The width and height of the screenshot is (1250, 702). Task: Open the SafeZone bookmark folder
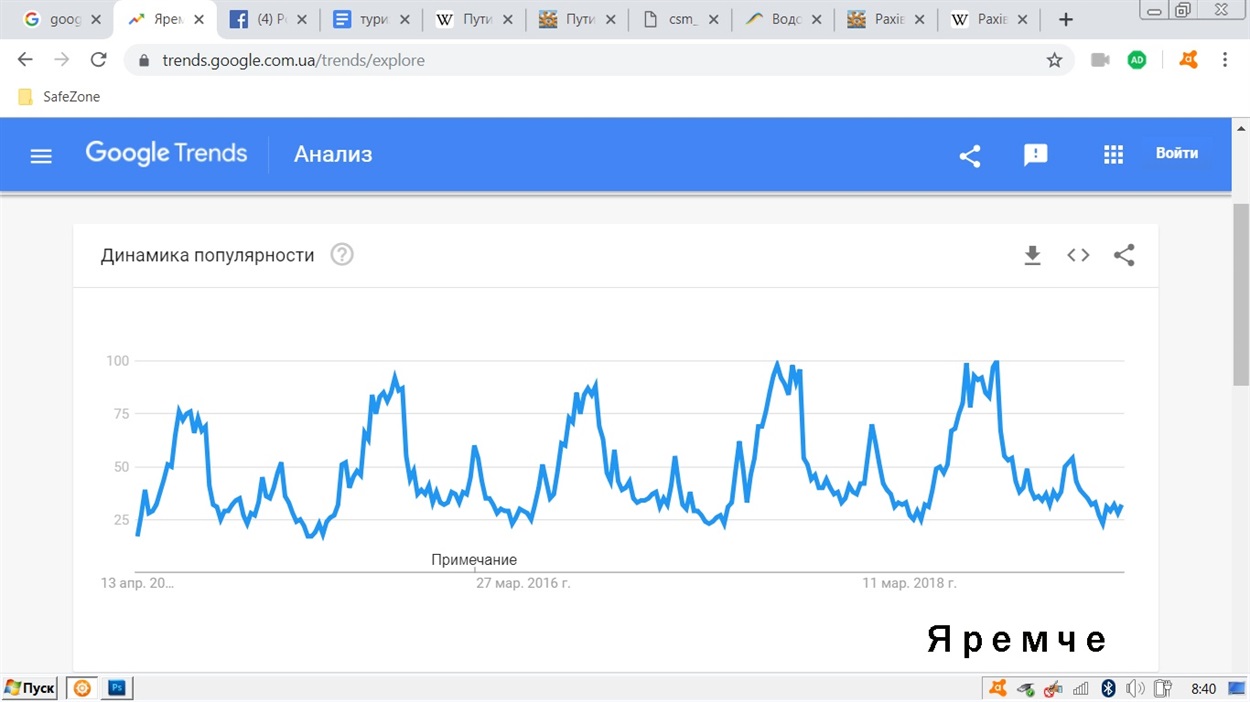coord(60,97)
